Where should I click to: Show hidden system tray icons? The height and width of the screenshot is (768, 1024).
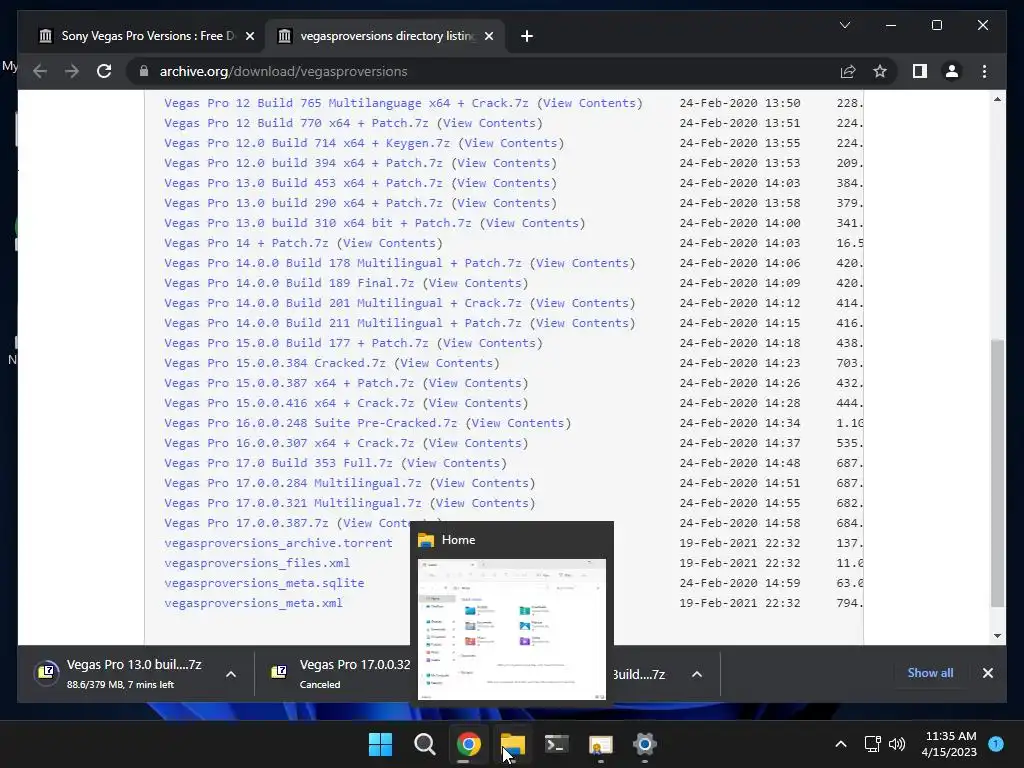coord(841,744)
